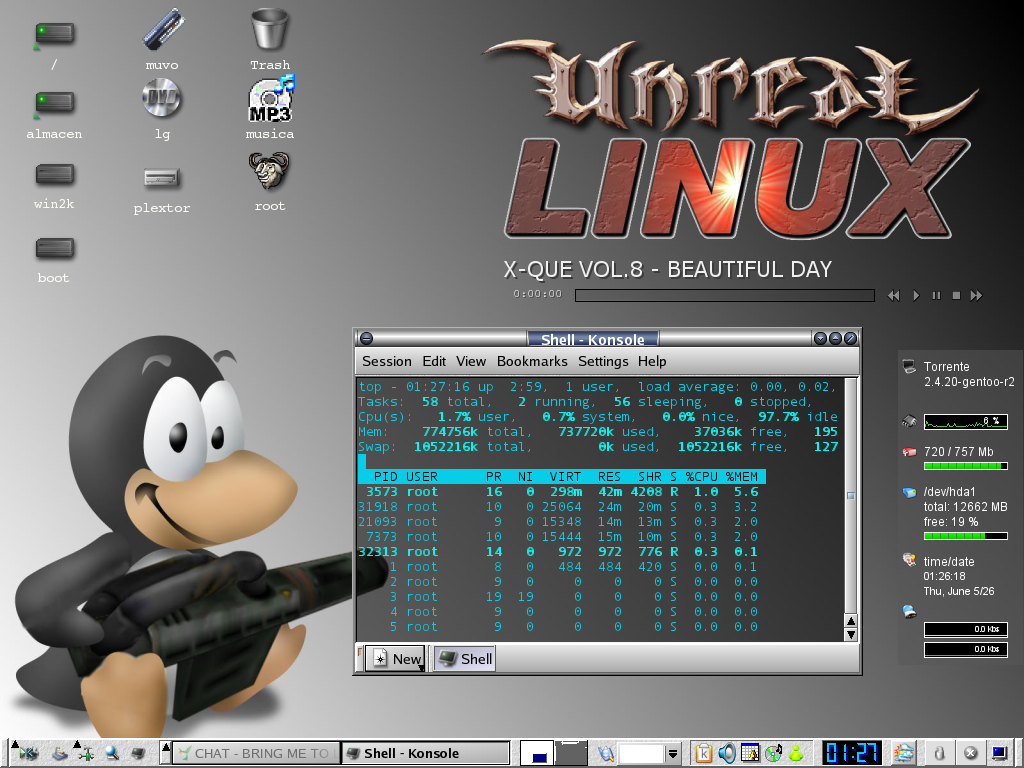Click the /dev/hda1 free space bar
The image size is (1024, 768).
(x=965, y=536)
